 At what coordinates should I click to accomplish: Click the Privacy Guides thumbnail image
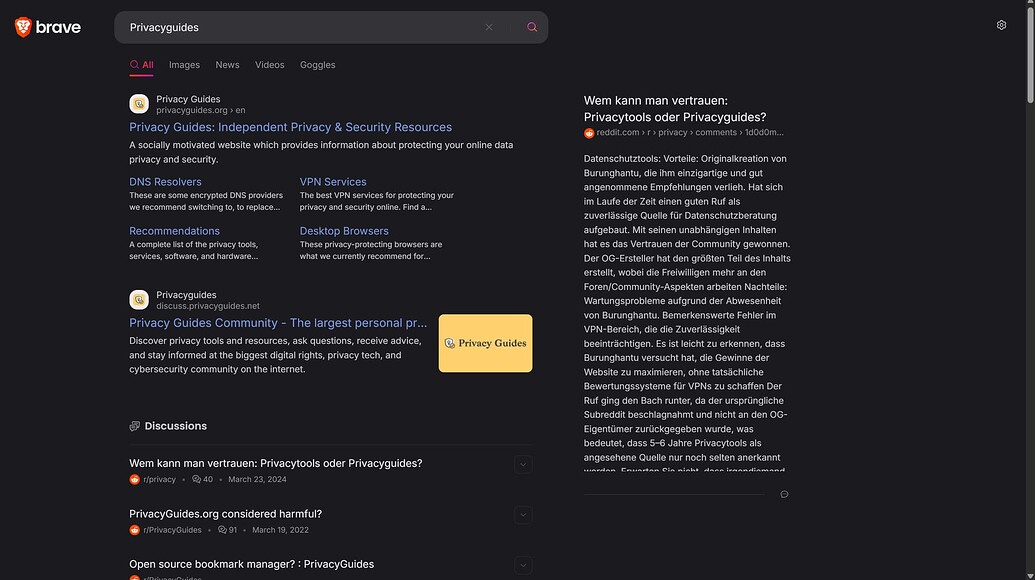(x=486, y=342)
